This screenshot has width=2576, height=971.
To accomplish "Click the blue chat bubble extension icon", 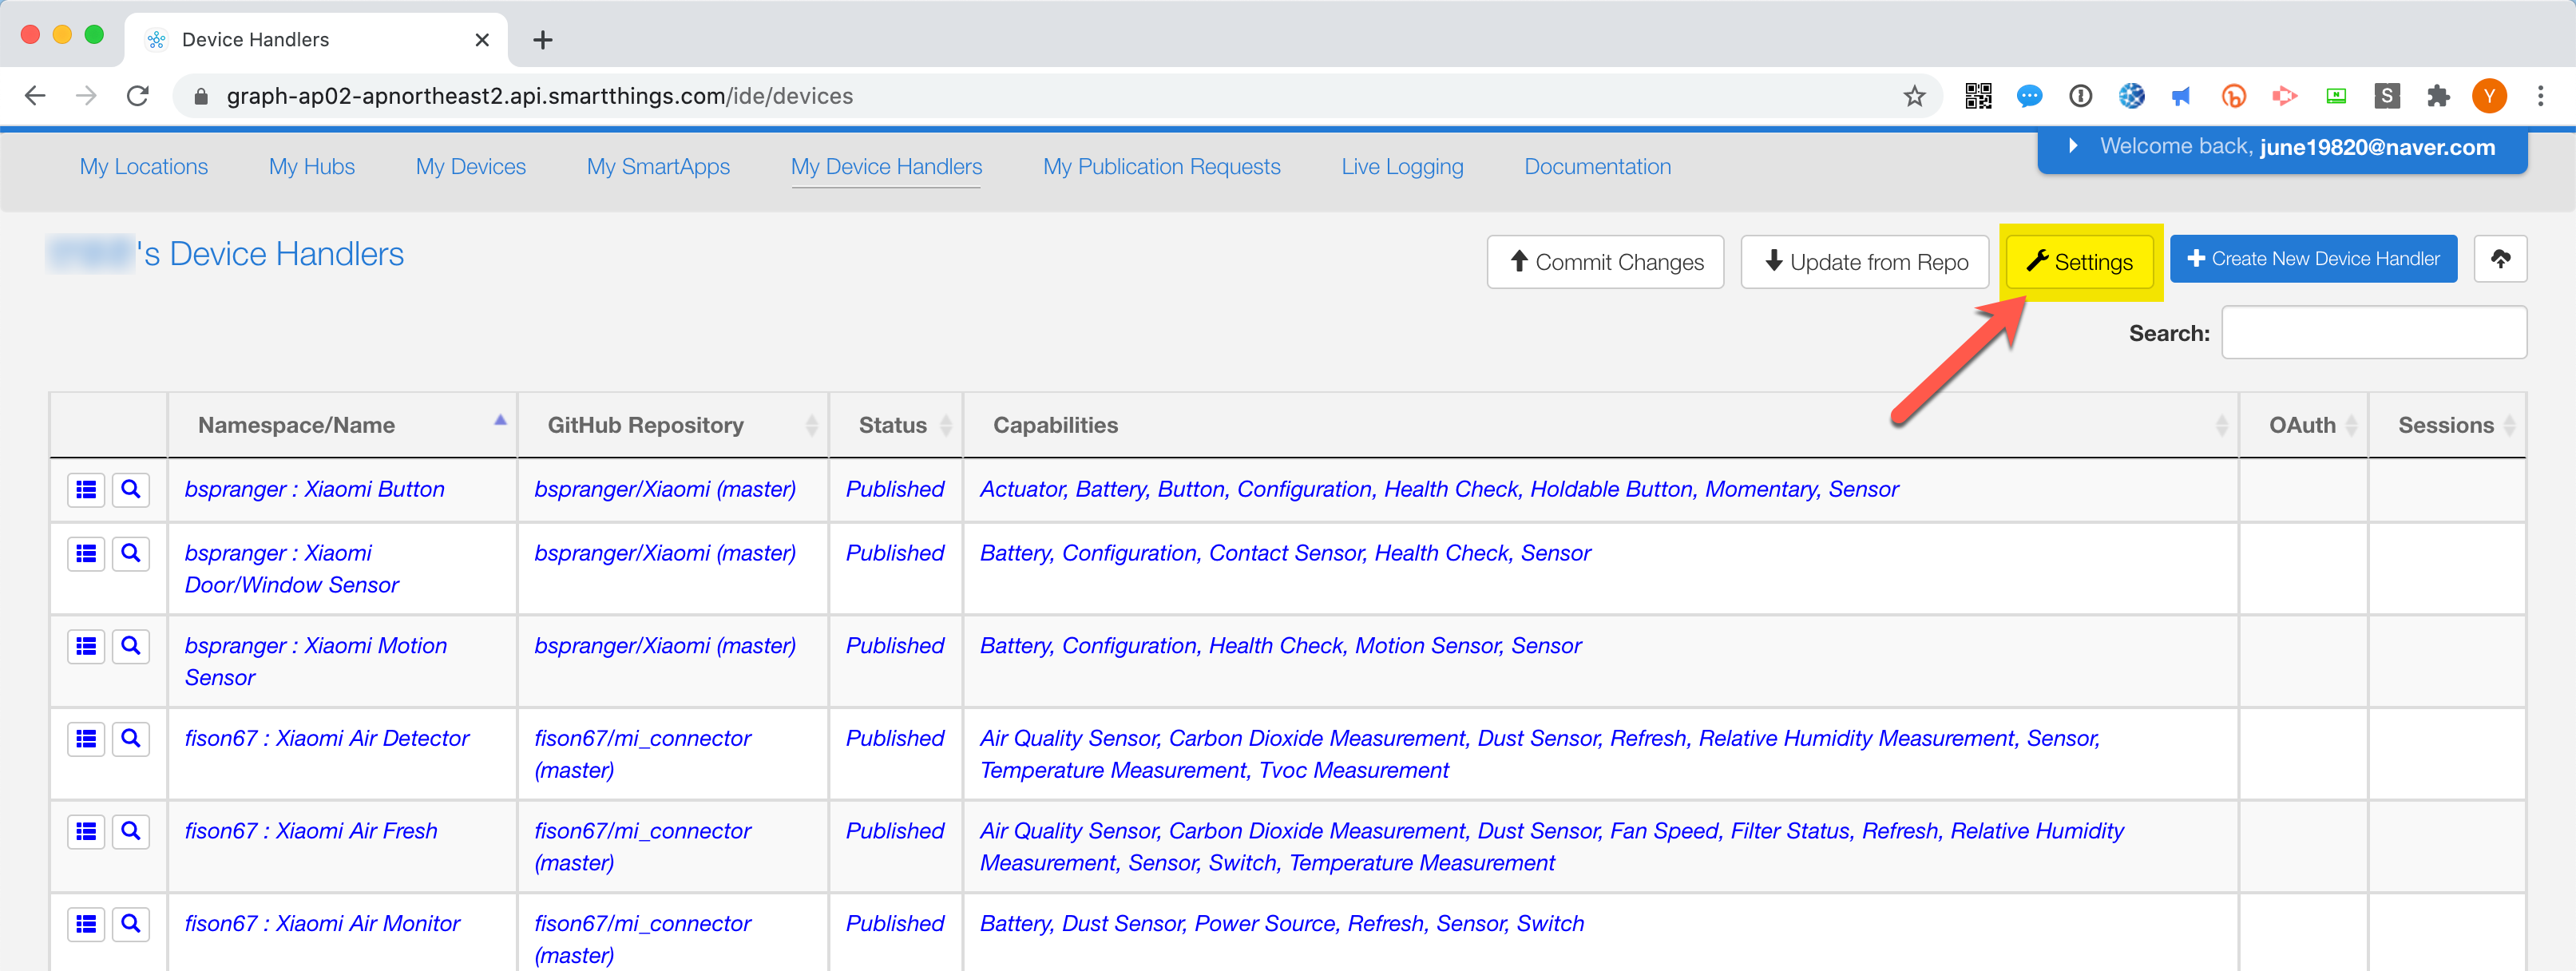I will pos(2029,96).
